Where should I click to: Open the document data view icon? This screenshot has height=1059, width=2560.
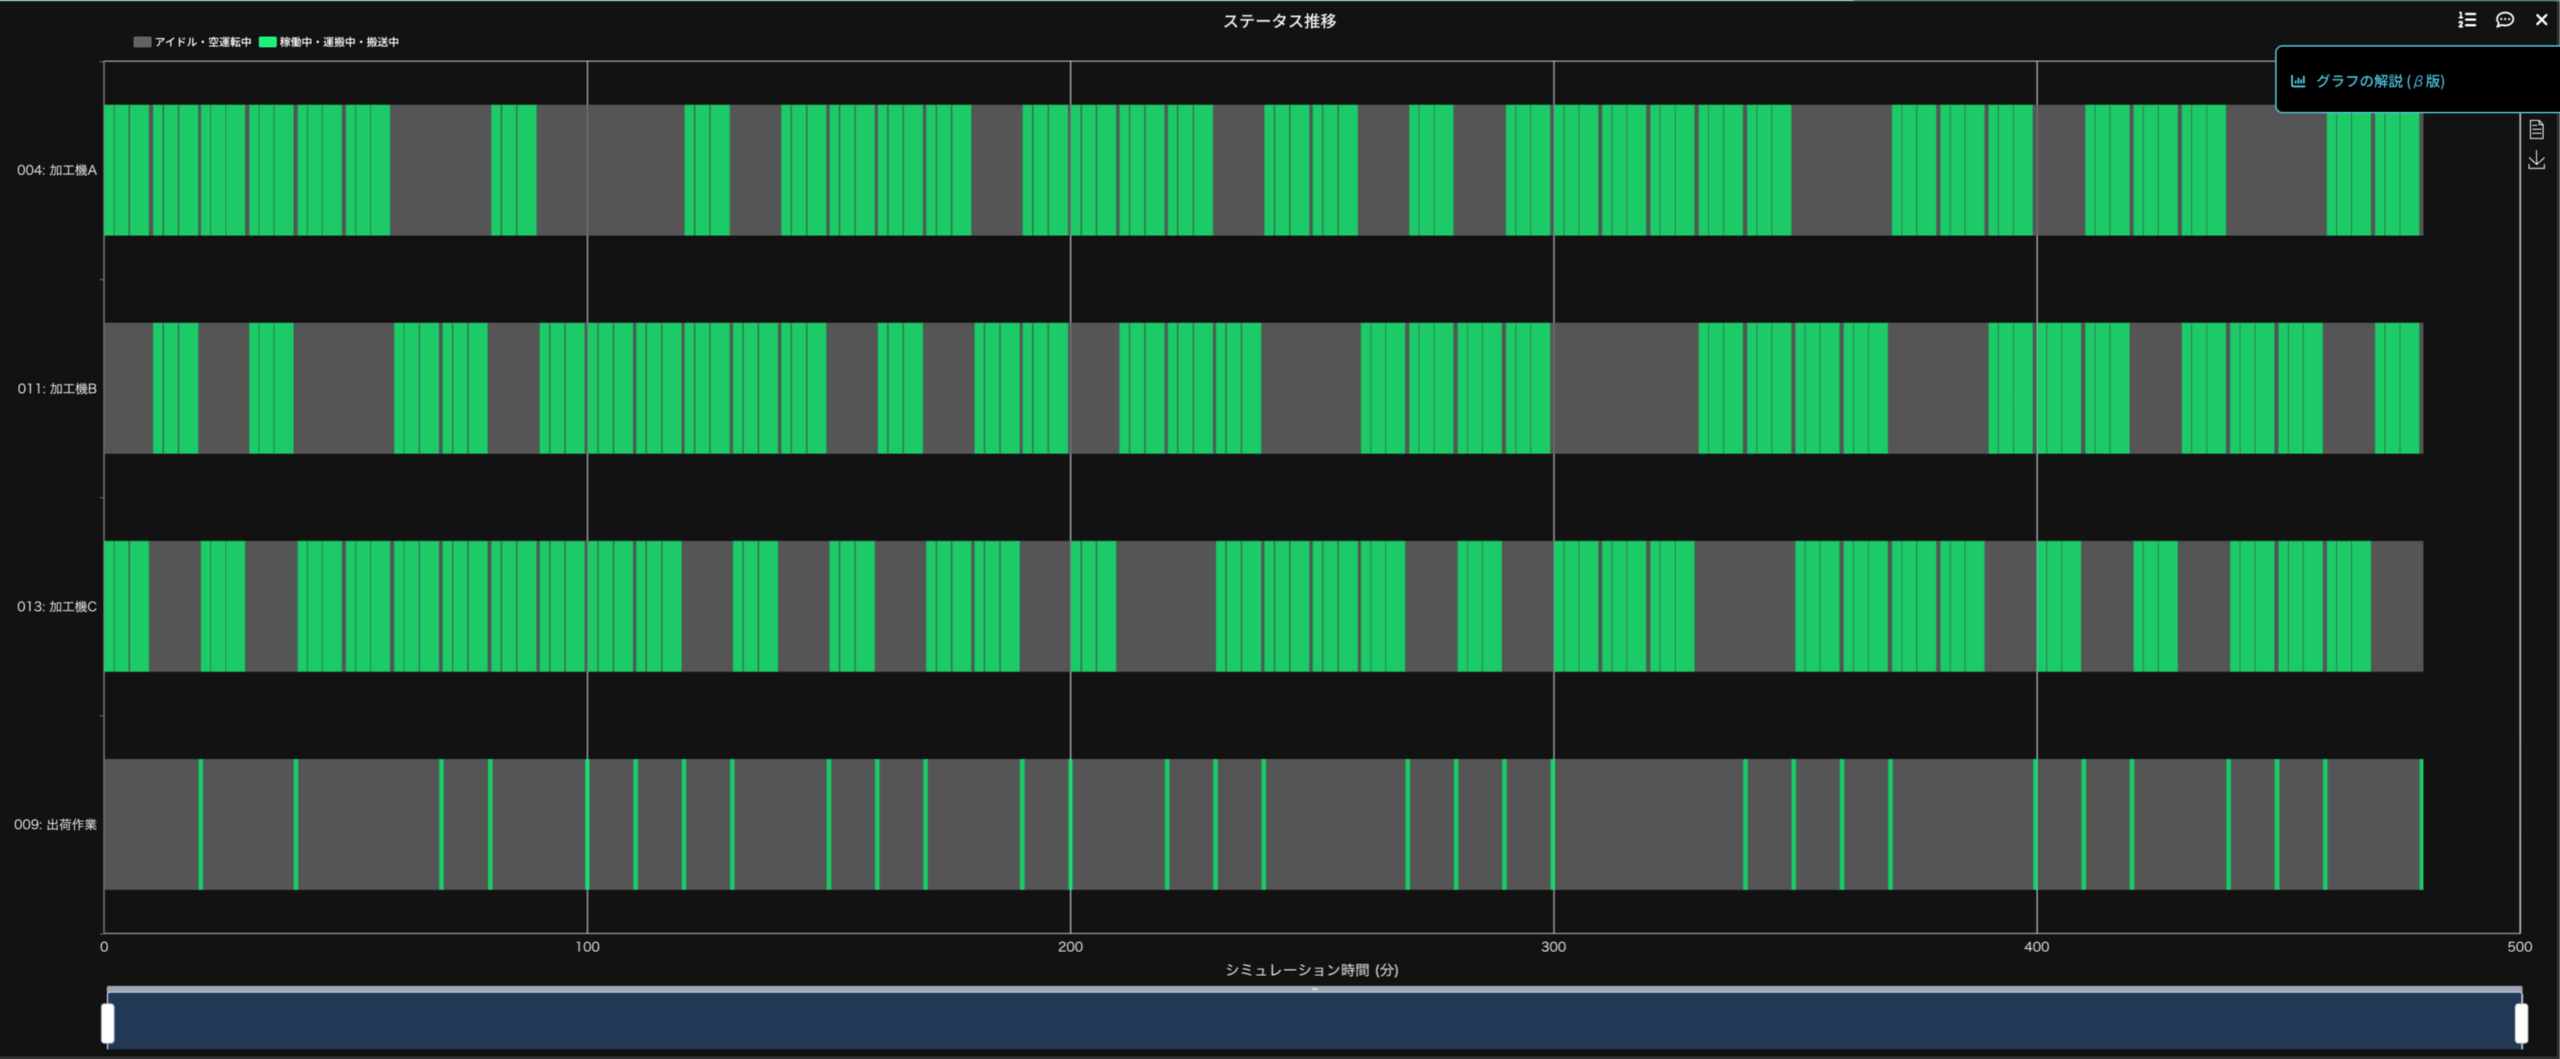click(2536, 129)
